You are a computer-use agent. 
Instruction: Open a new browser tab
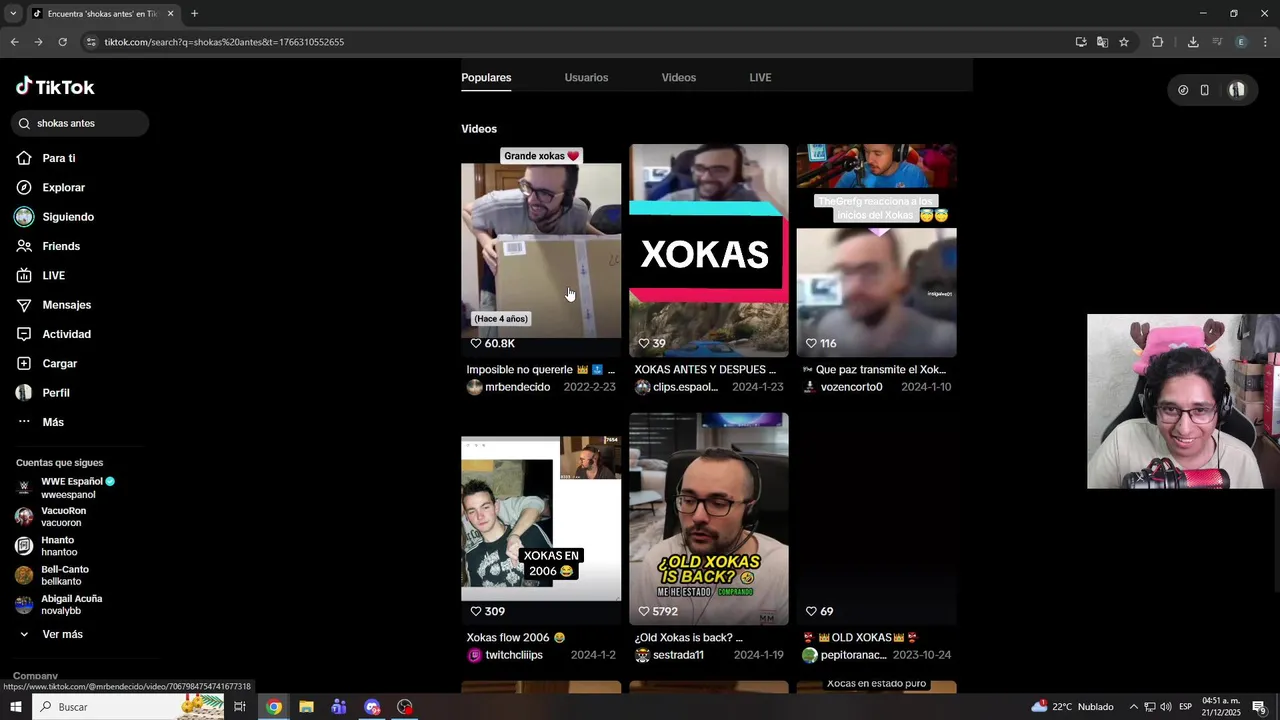pyautogui.click(x=194, y=14)
